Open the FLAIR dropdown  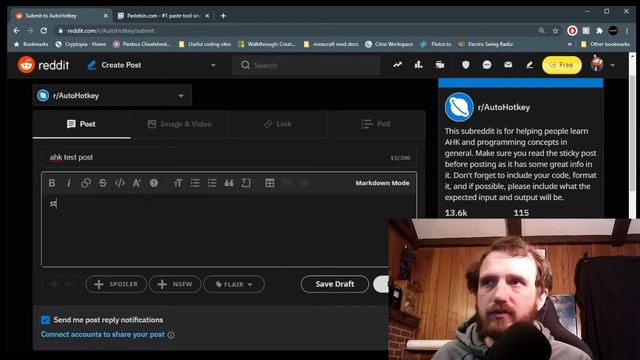pyautogui.click(x=234, y=284)
